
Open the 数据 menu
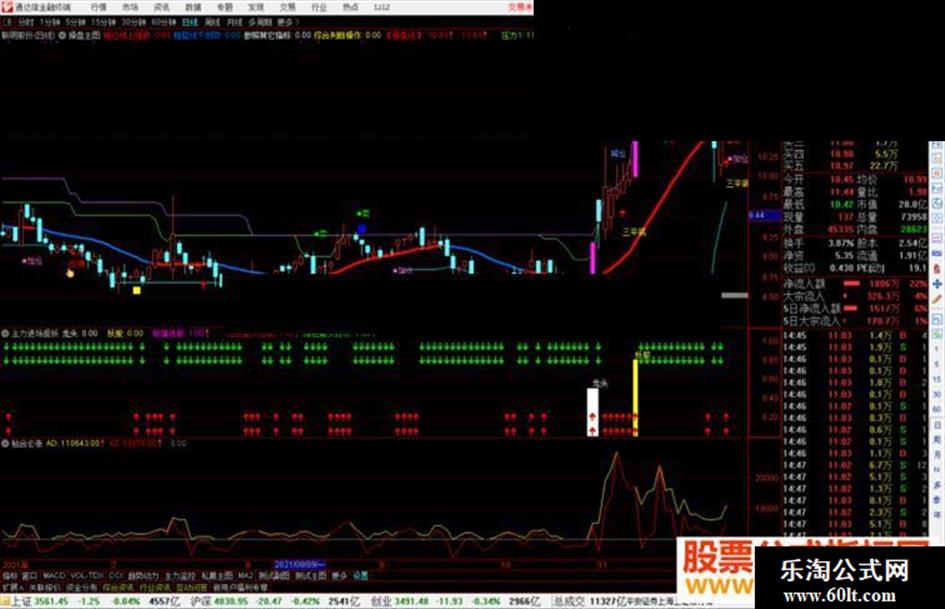pos(193,7)
